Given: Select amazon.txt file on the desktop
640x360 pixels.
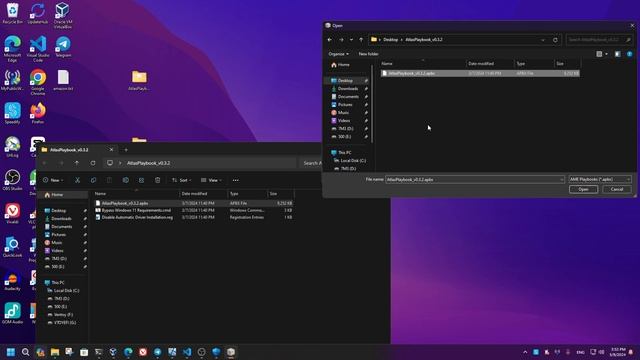Looking at the screenshot, I should coord(63,80).
